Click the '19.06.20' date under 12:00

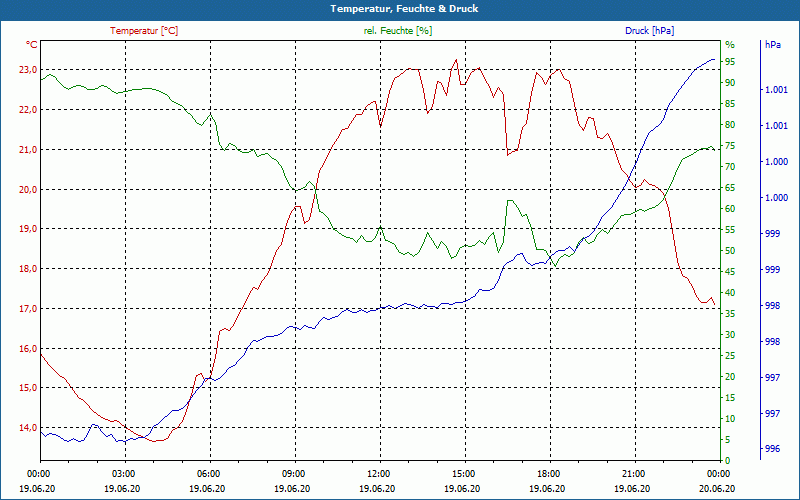pos(377,488)
